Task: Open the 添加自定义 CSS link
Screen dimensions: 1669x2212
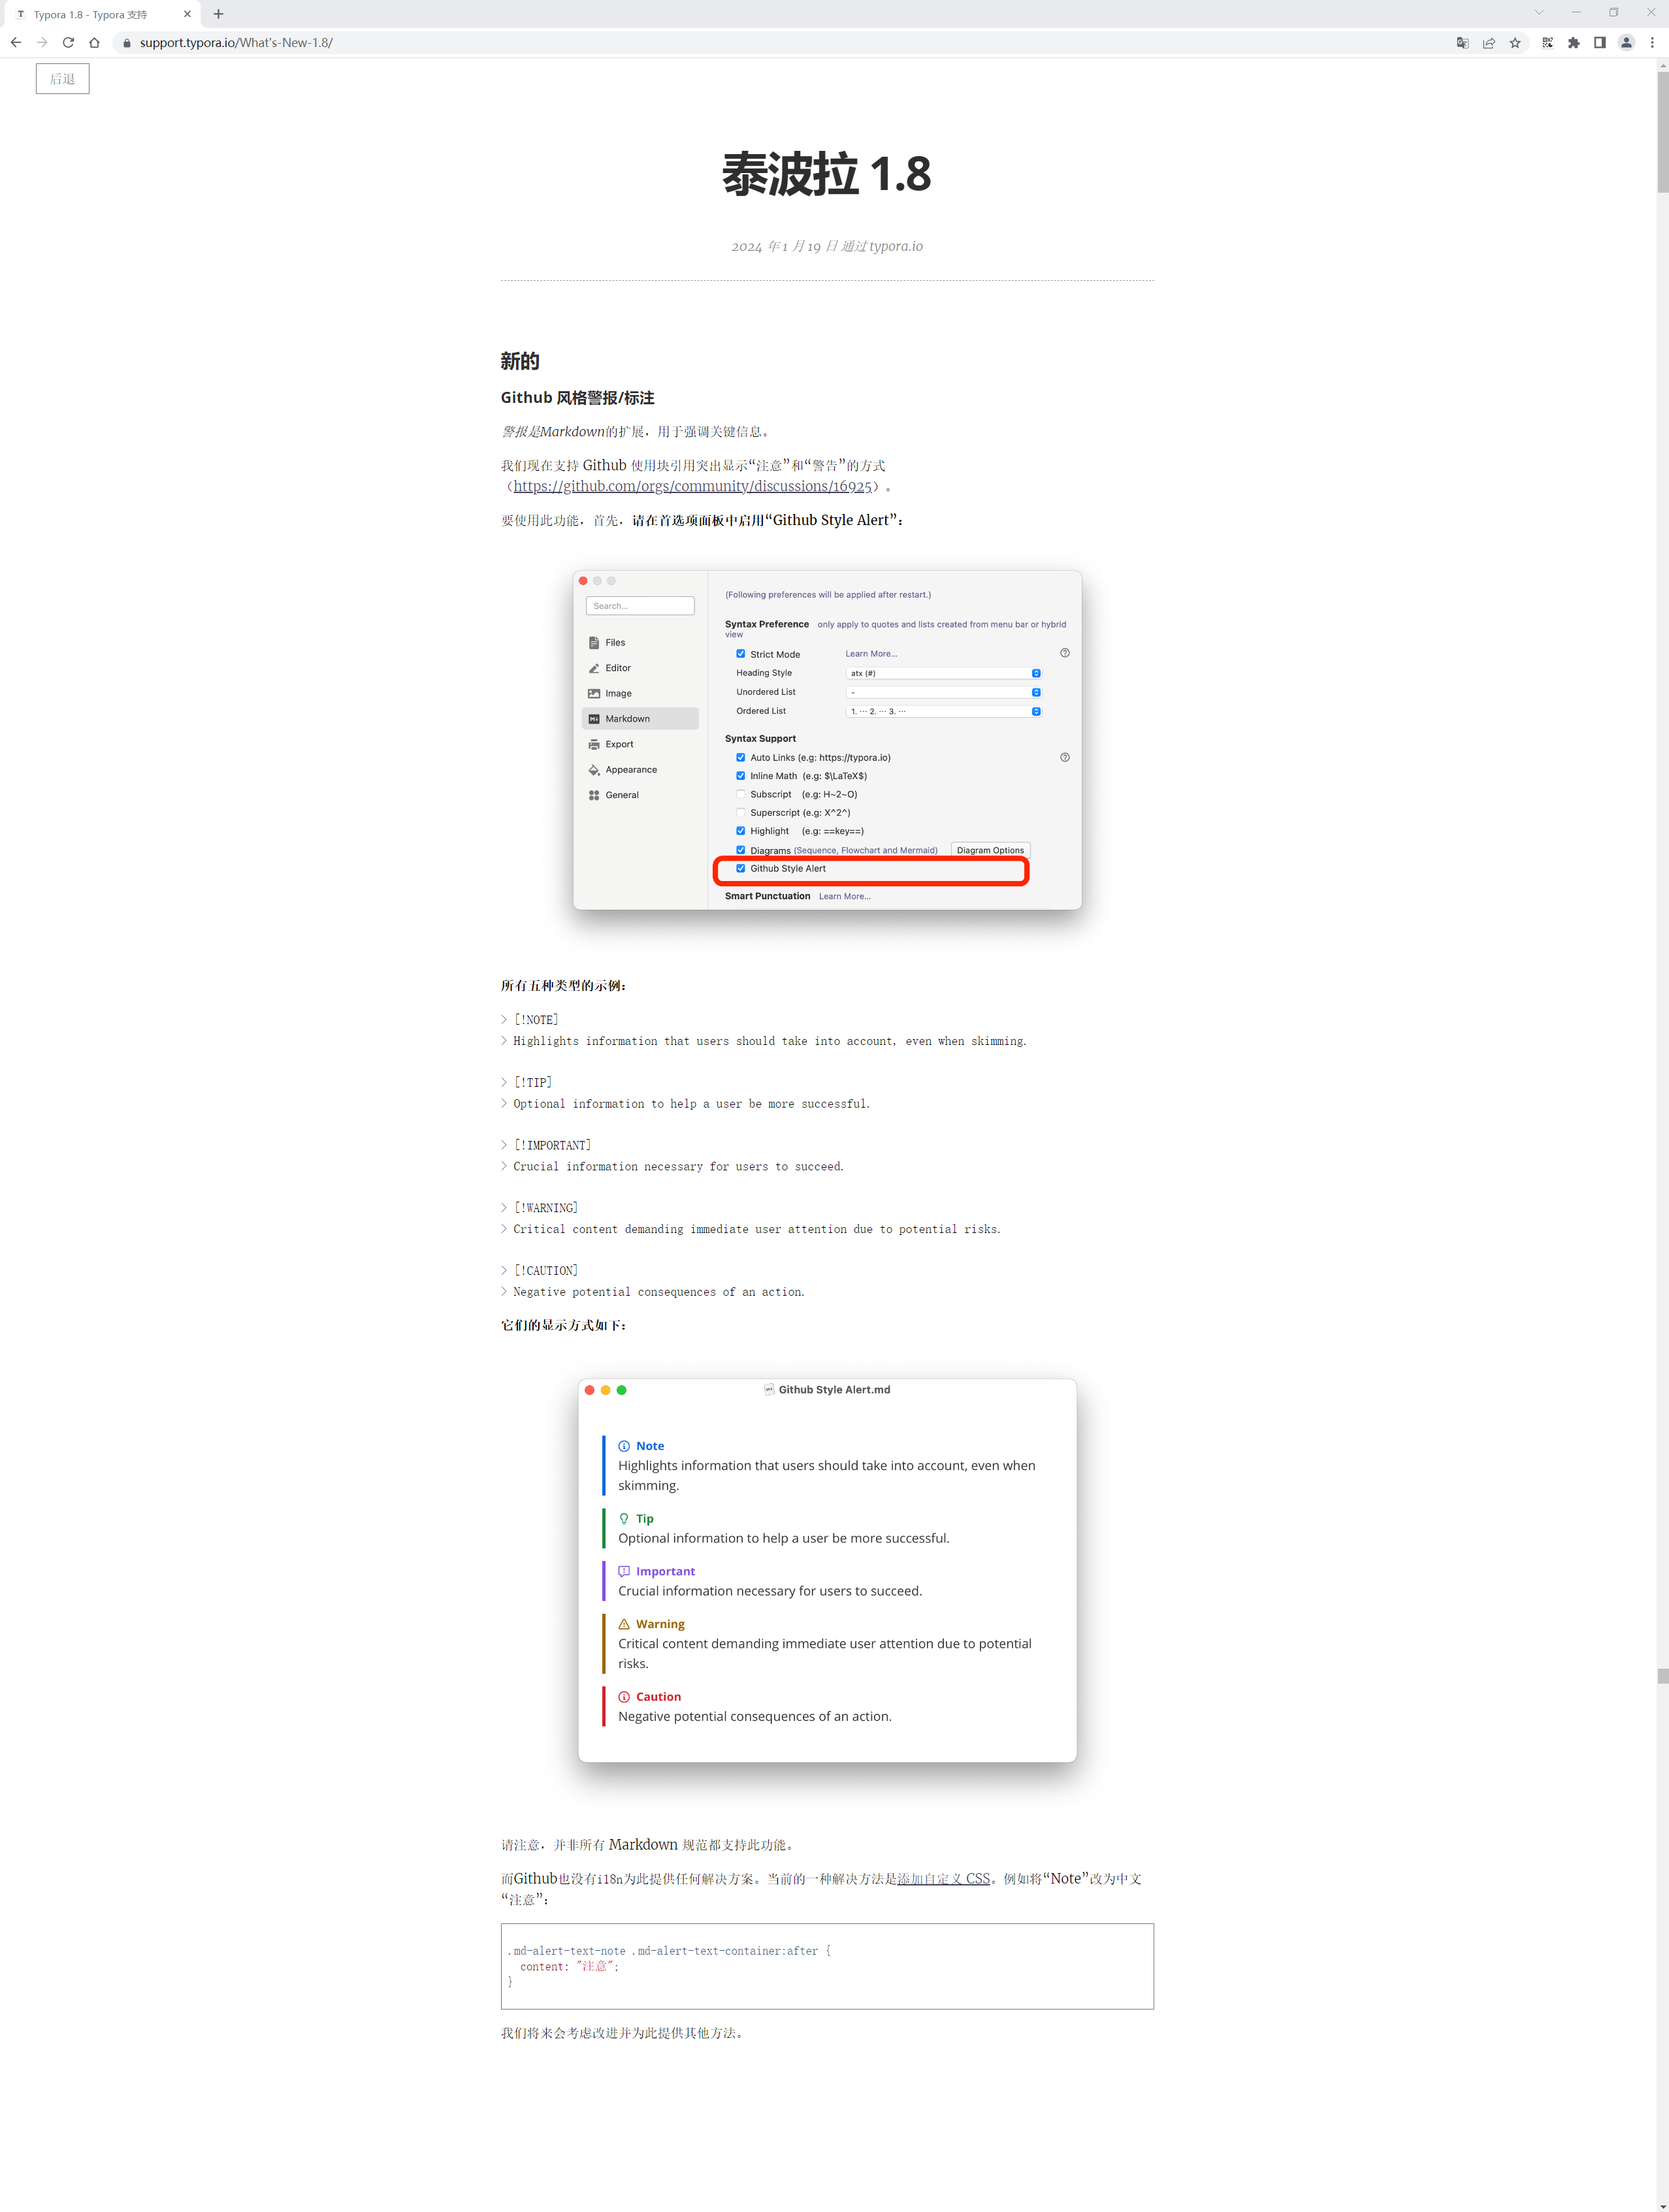Action: [943, 1879]
